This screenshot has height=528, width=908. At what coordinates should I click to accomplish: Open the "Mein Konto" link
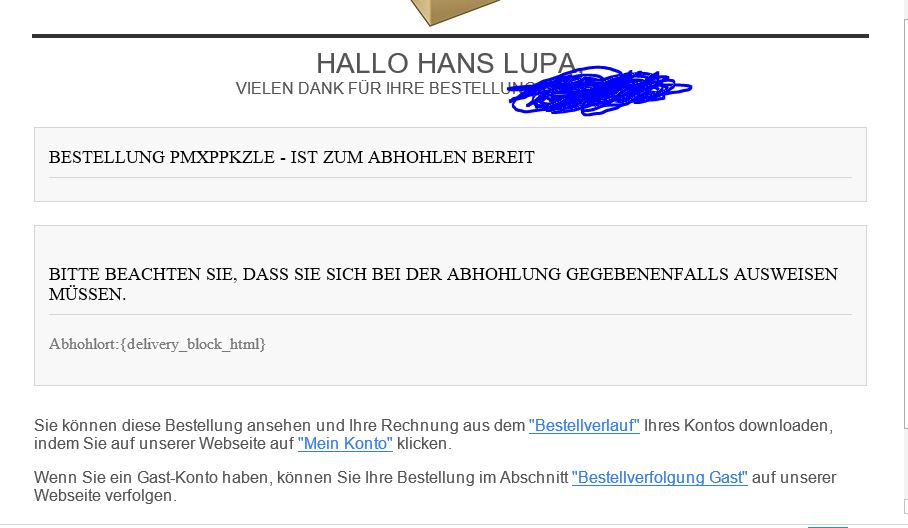pos(345,443)
